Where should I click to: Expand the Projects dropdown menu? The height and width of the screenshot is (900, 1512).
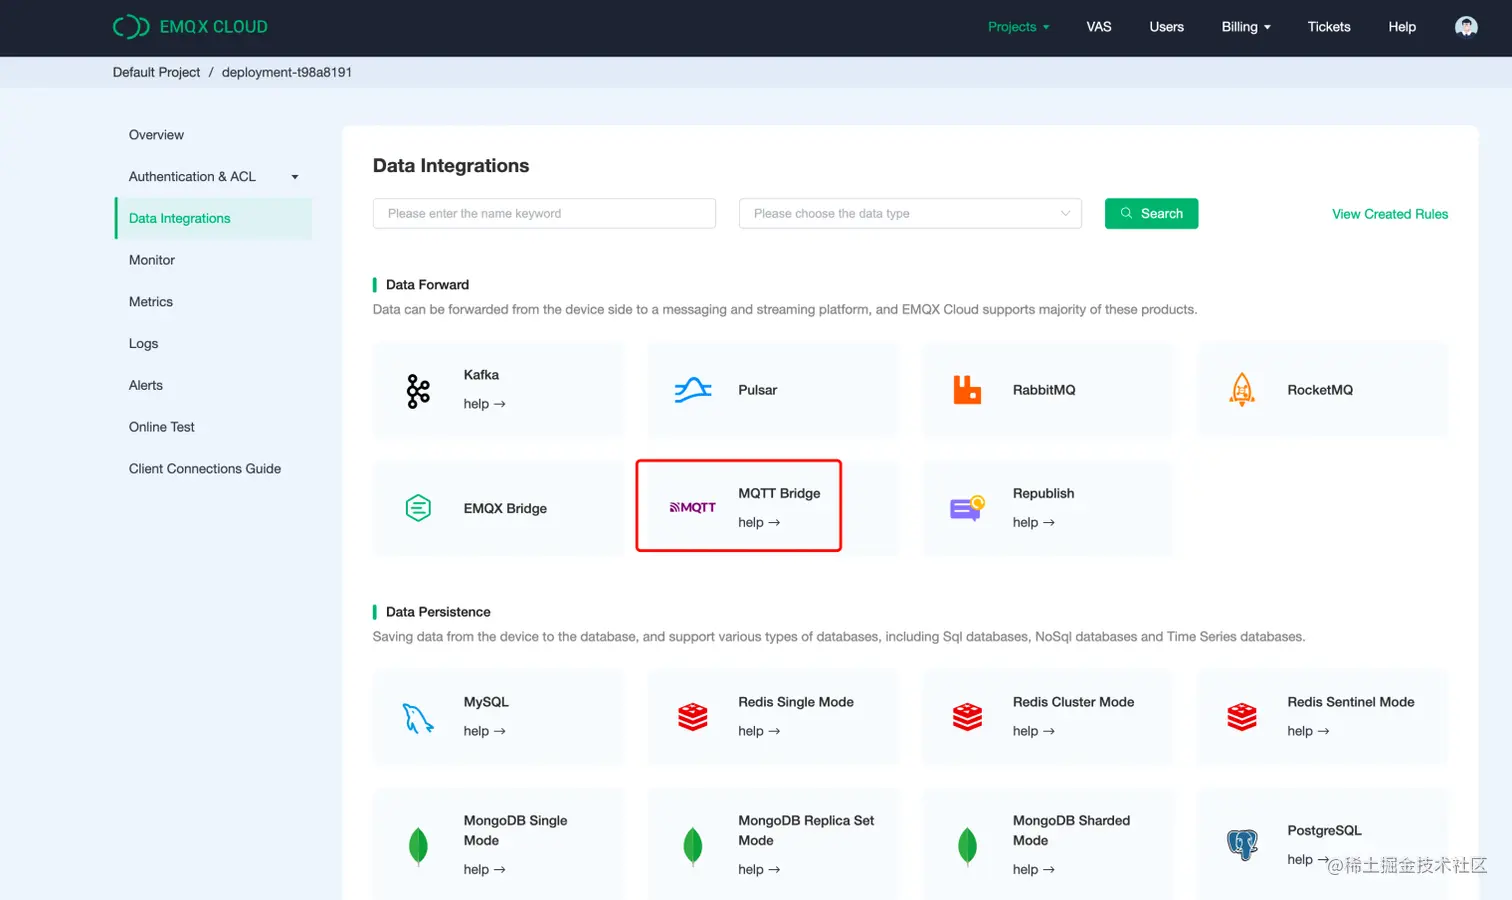(1019, 27)
